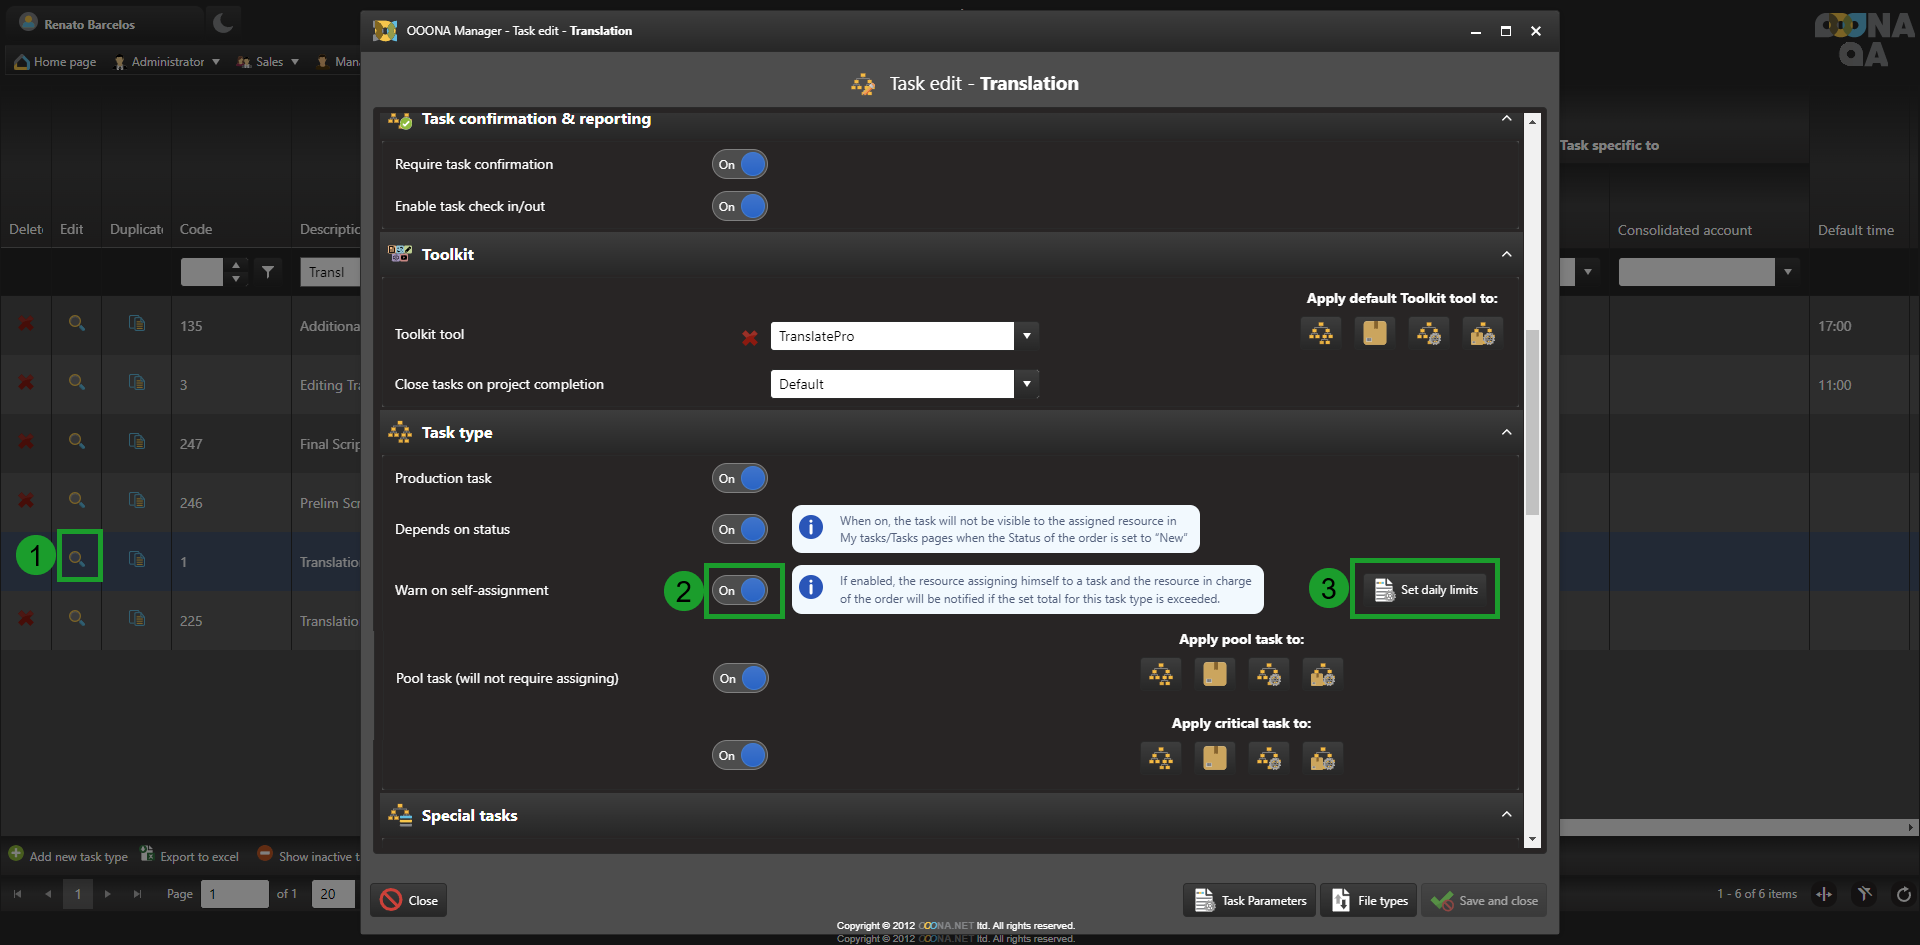1920x945 pixels.
Task: Collapse the Task type section
Action: coord(1506,432)
